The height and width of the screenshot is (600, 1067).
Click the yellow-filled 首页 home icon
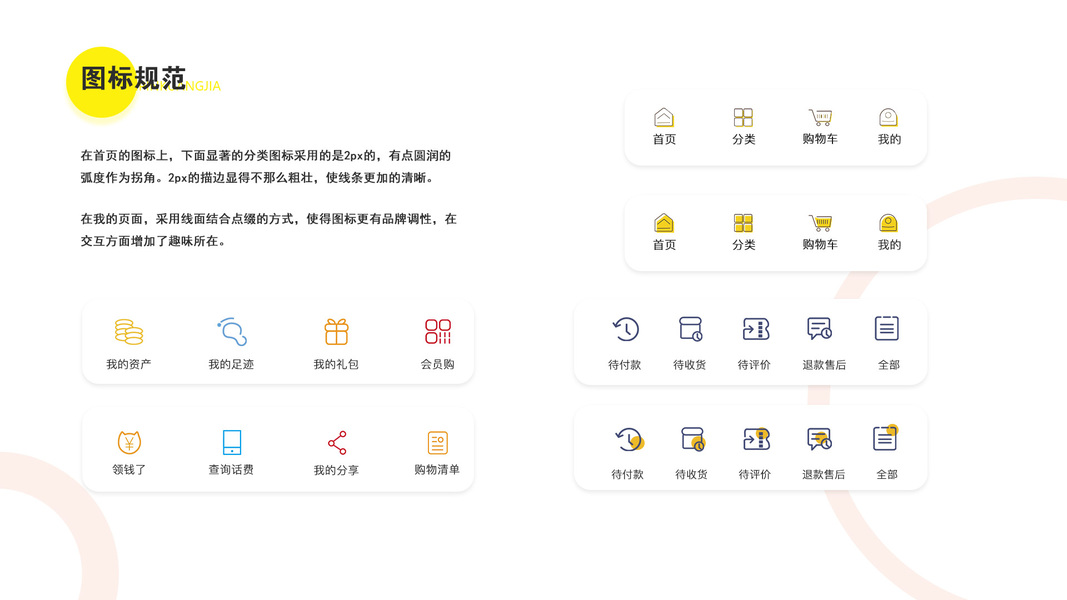click(x=663, y=222)
